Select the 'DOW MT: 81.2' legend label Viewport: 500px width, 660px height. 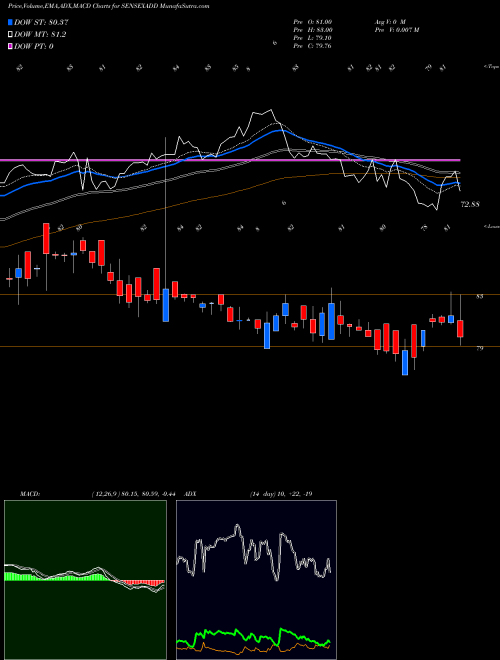pyautogui.click(x=40, y=35)
